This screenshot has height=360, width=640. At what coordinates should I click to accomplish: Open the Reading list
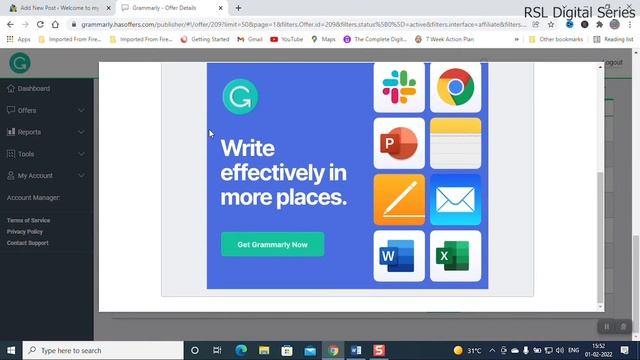pos(613,39)
